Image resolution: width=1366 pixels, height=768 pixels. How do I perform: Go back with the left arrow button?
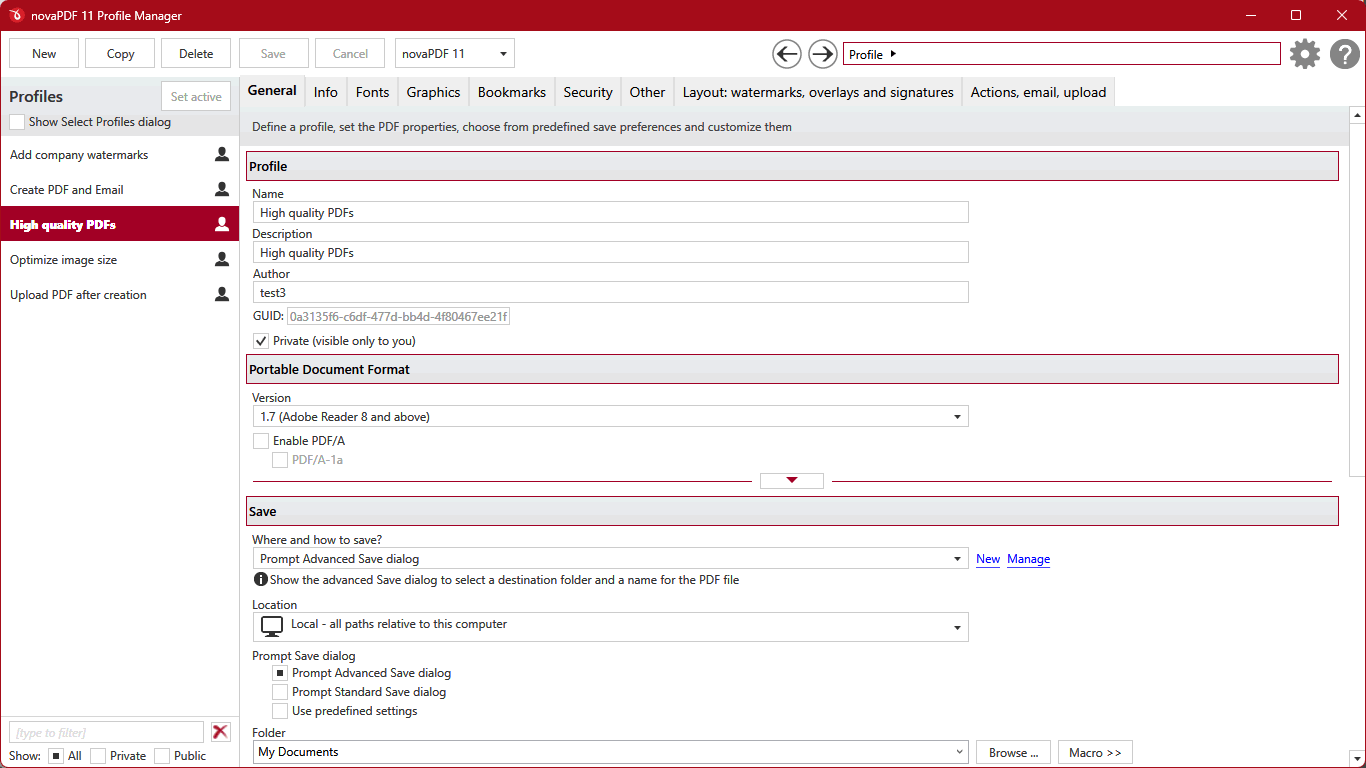tap(787, 54)
